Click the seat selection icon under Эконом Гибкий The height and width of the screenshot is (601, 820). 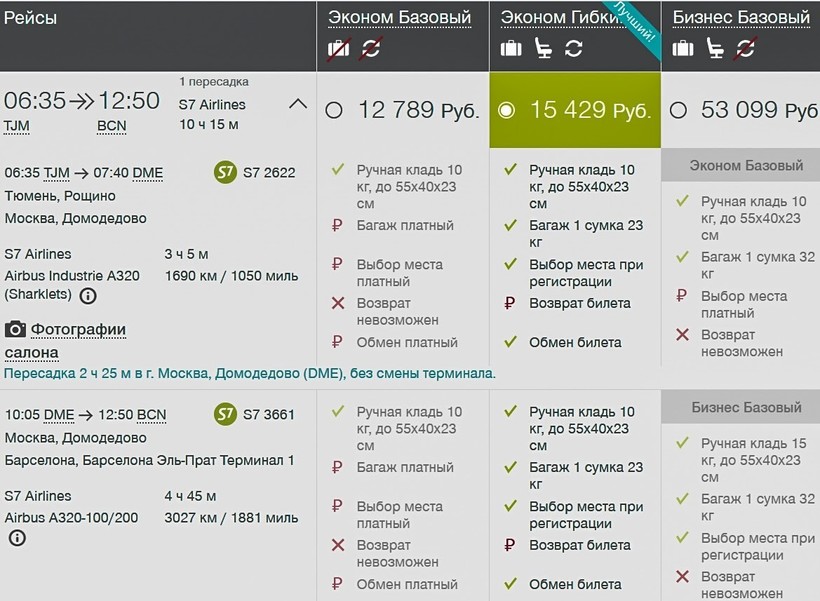pos(543,48)
